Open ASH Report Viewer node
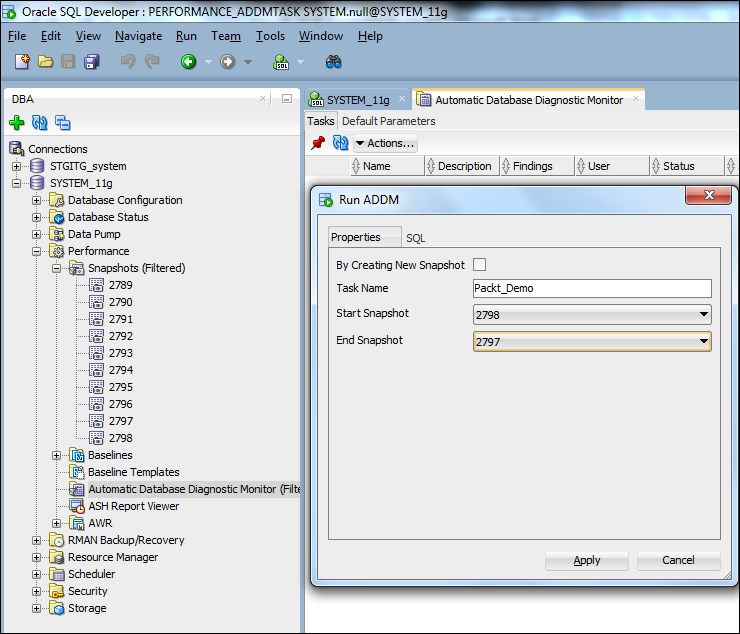The height and width of the screenshot is (634, 740). [134, 506]
